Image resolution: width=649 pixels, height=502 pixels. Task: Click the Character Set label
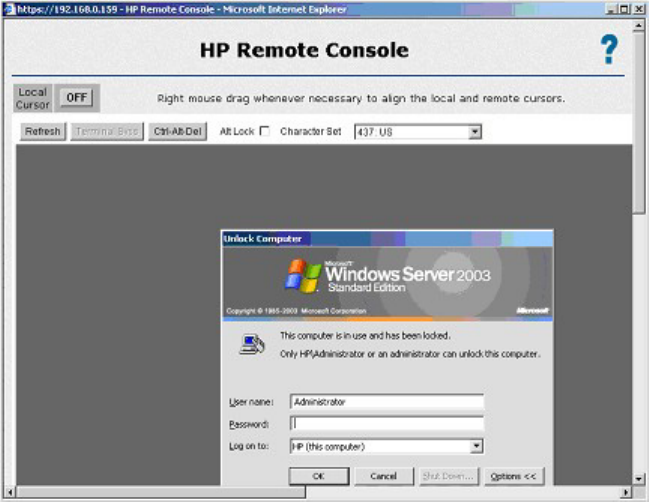pos(311,131)
